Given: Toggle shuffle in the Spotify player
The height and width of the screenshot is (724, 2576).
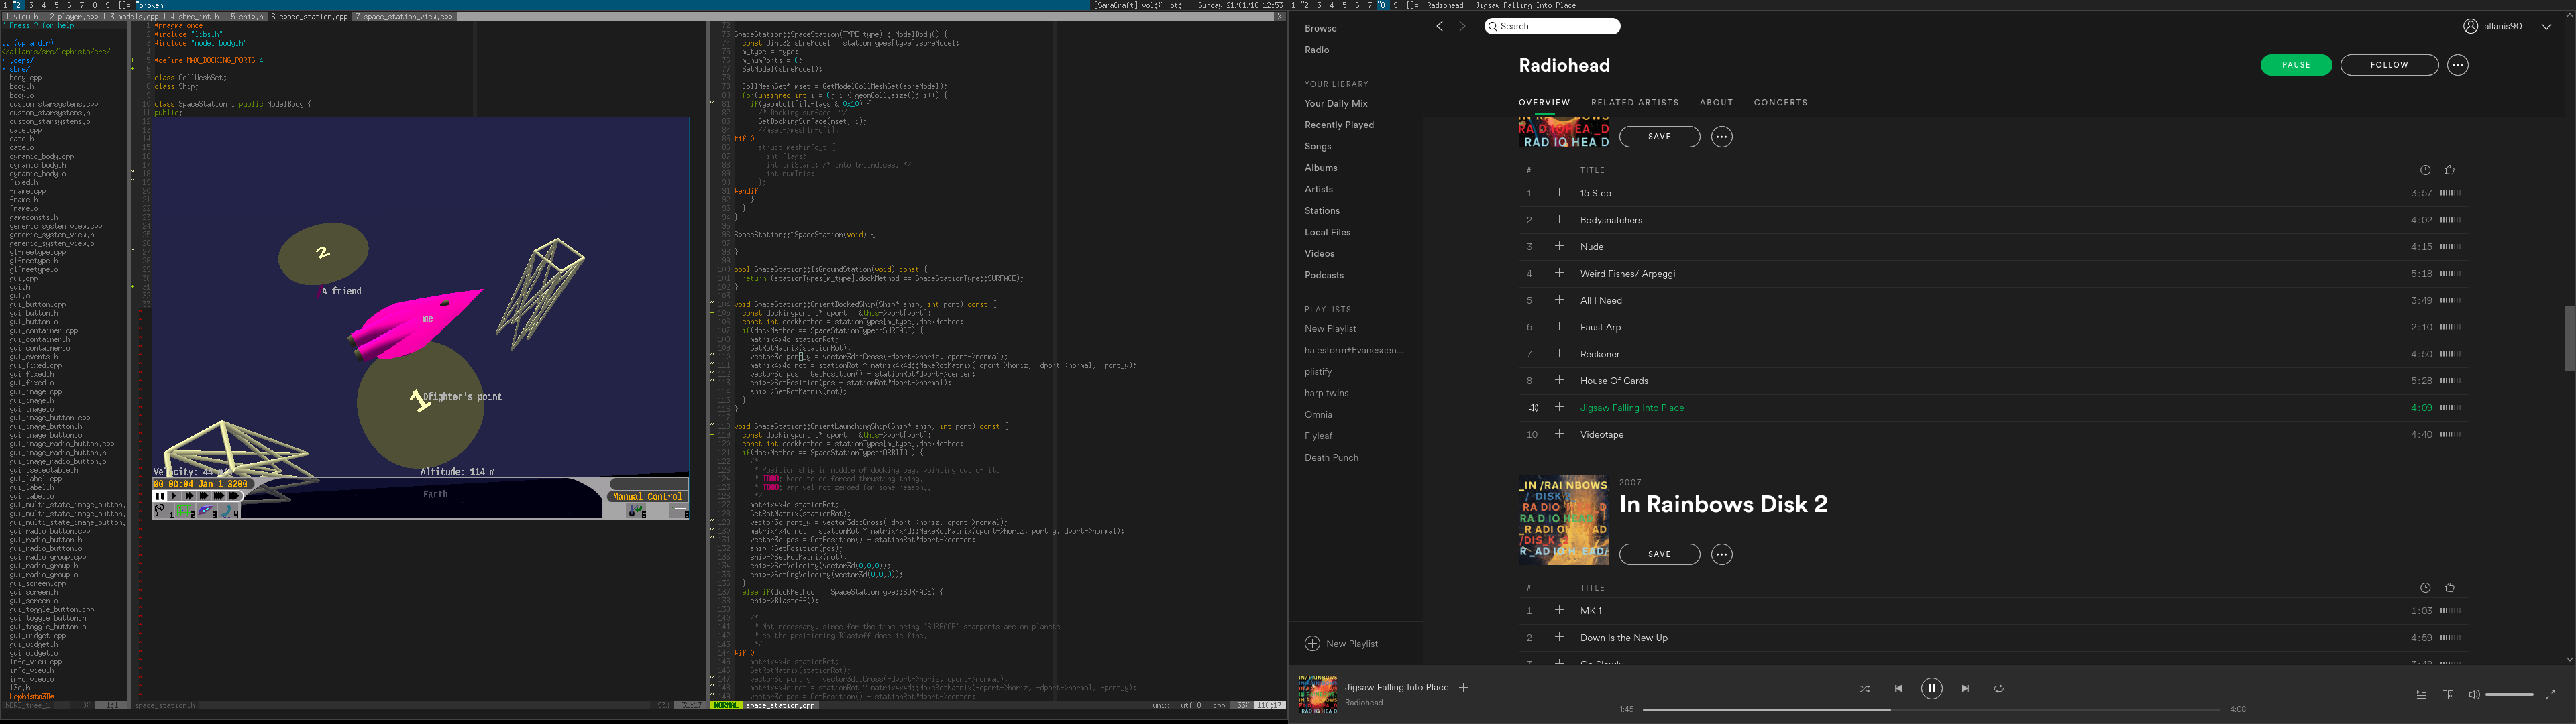Looking at the screenshot, I should (1864, 689).
